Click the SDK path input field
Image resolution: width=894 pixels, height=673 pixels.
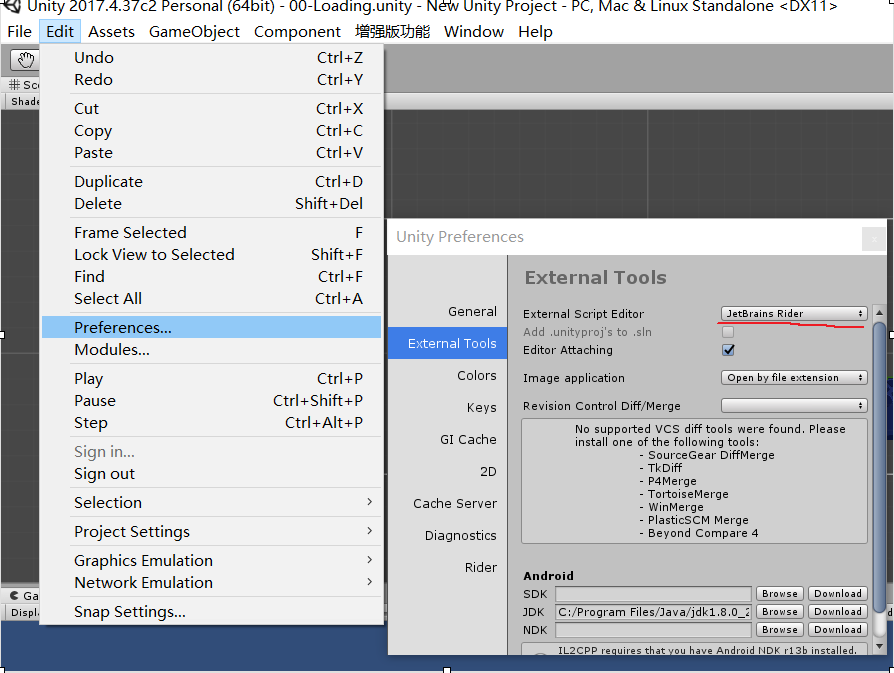point(653,594)
